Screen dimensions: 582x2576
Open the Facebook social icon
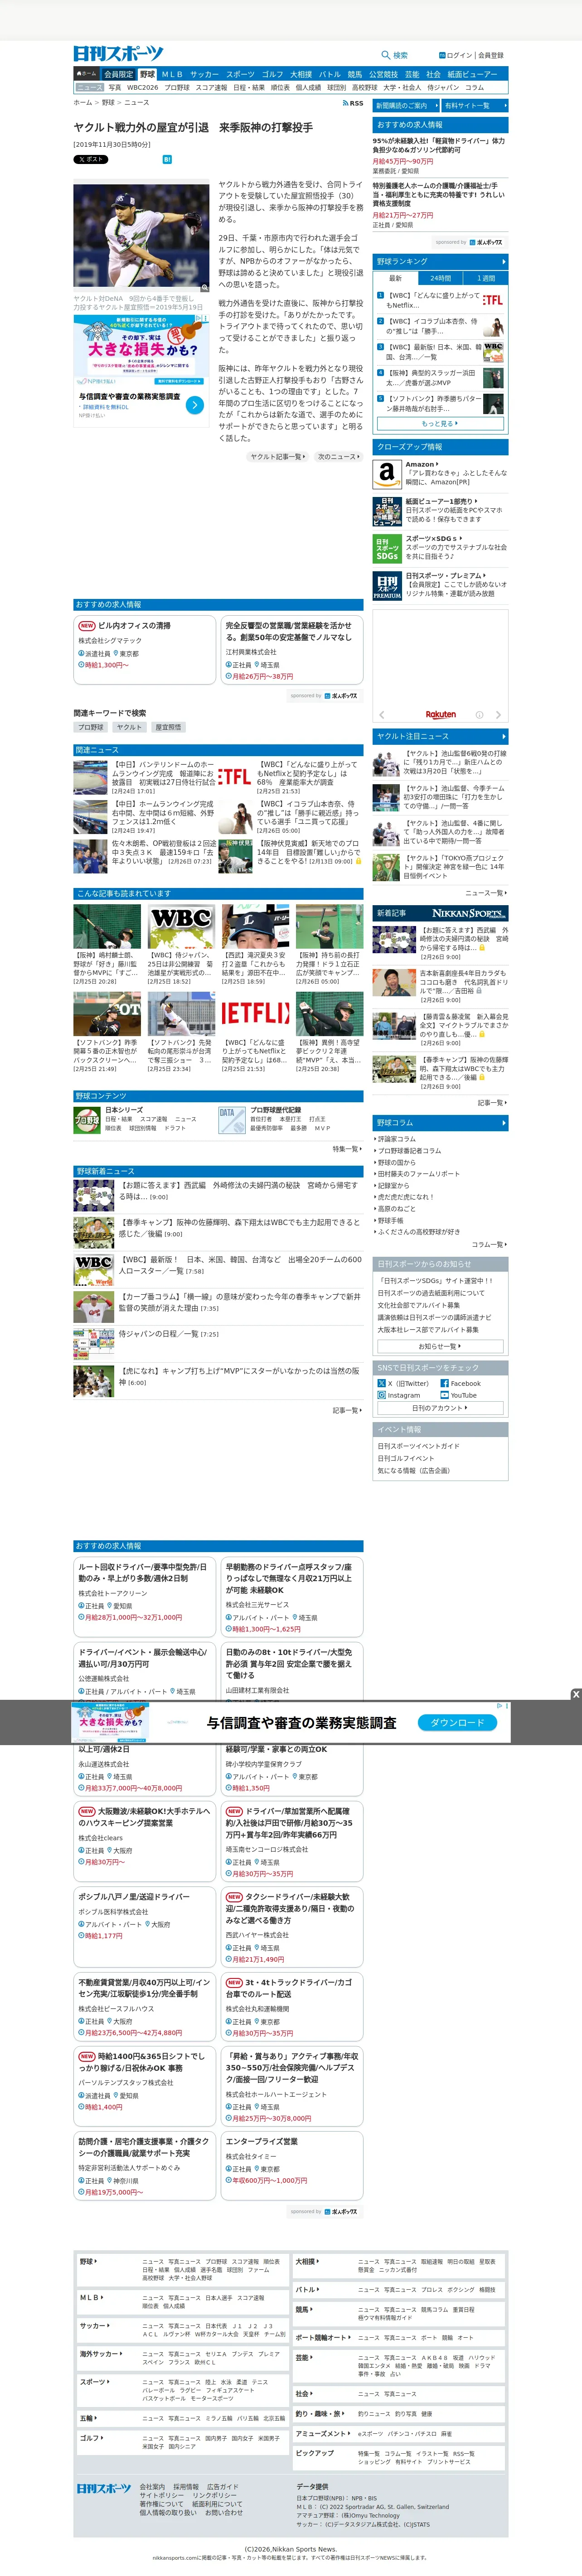(444, 1383)
